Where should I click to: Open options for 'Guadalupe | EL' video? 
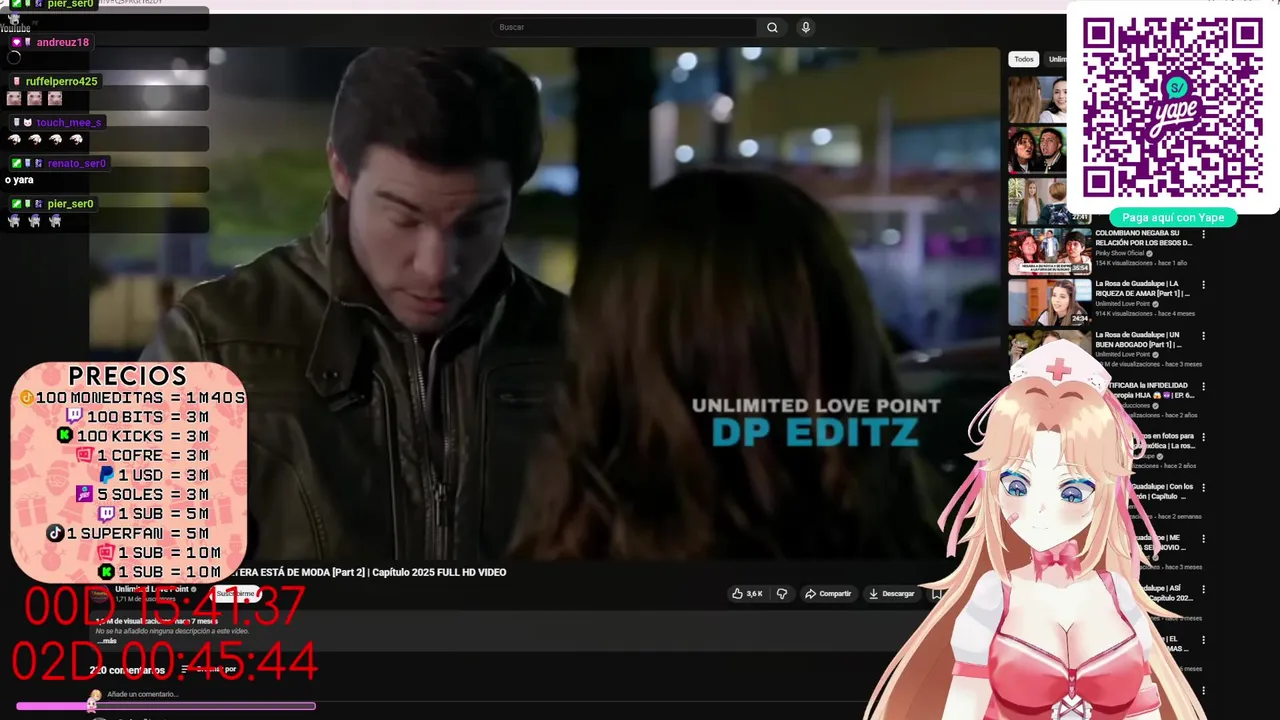(1203, 640)
